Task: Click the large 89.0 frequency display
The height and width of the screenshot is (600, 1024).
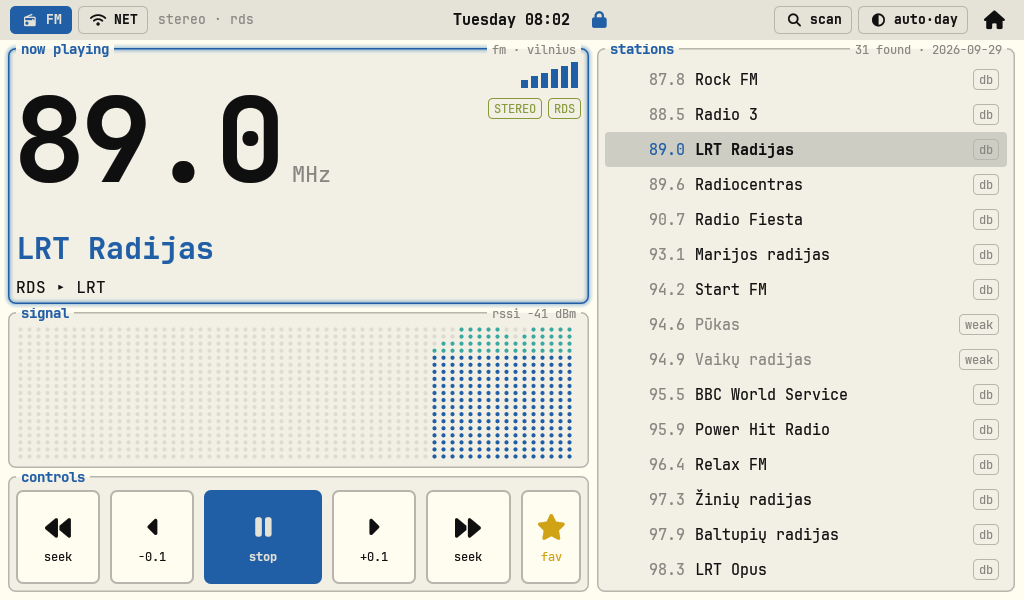Action: [x=150, y=140]
